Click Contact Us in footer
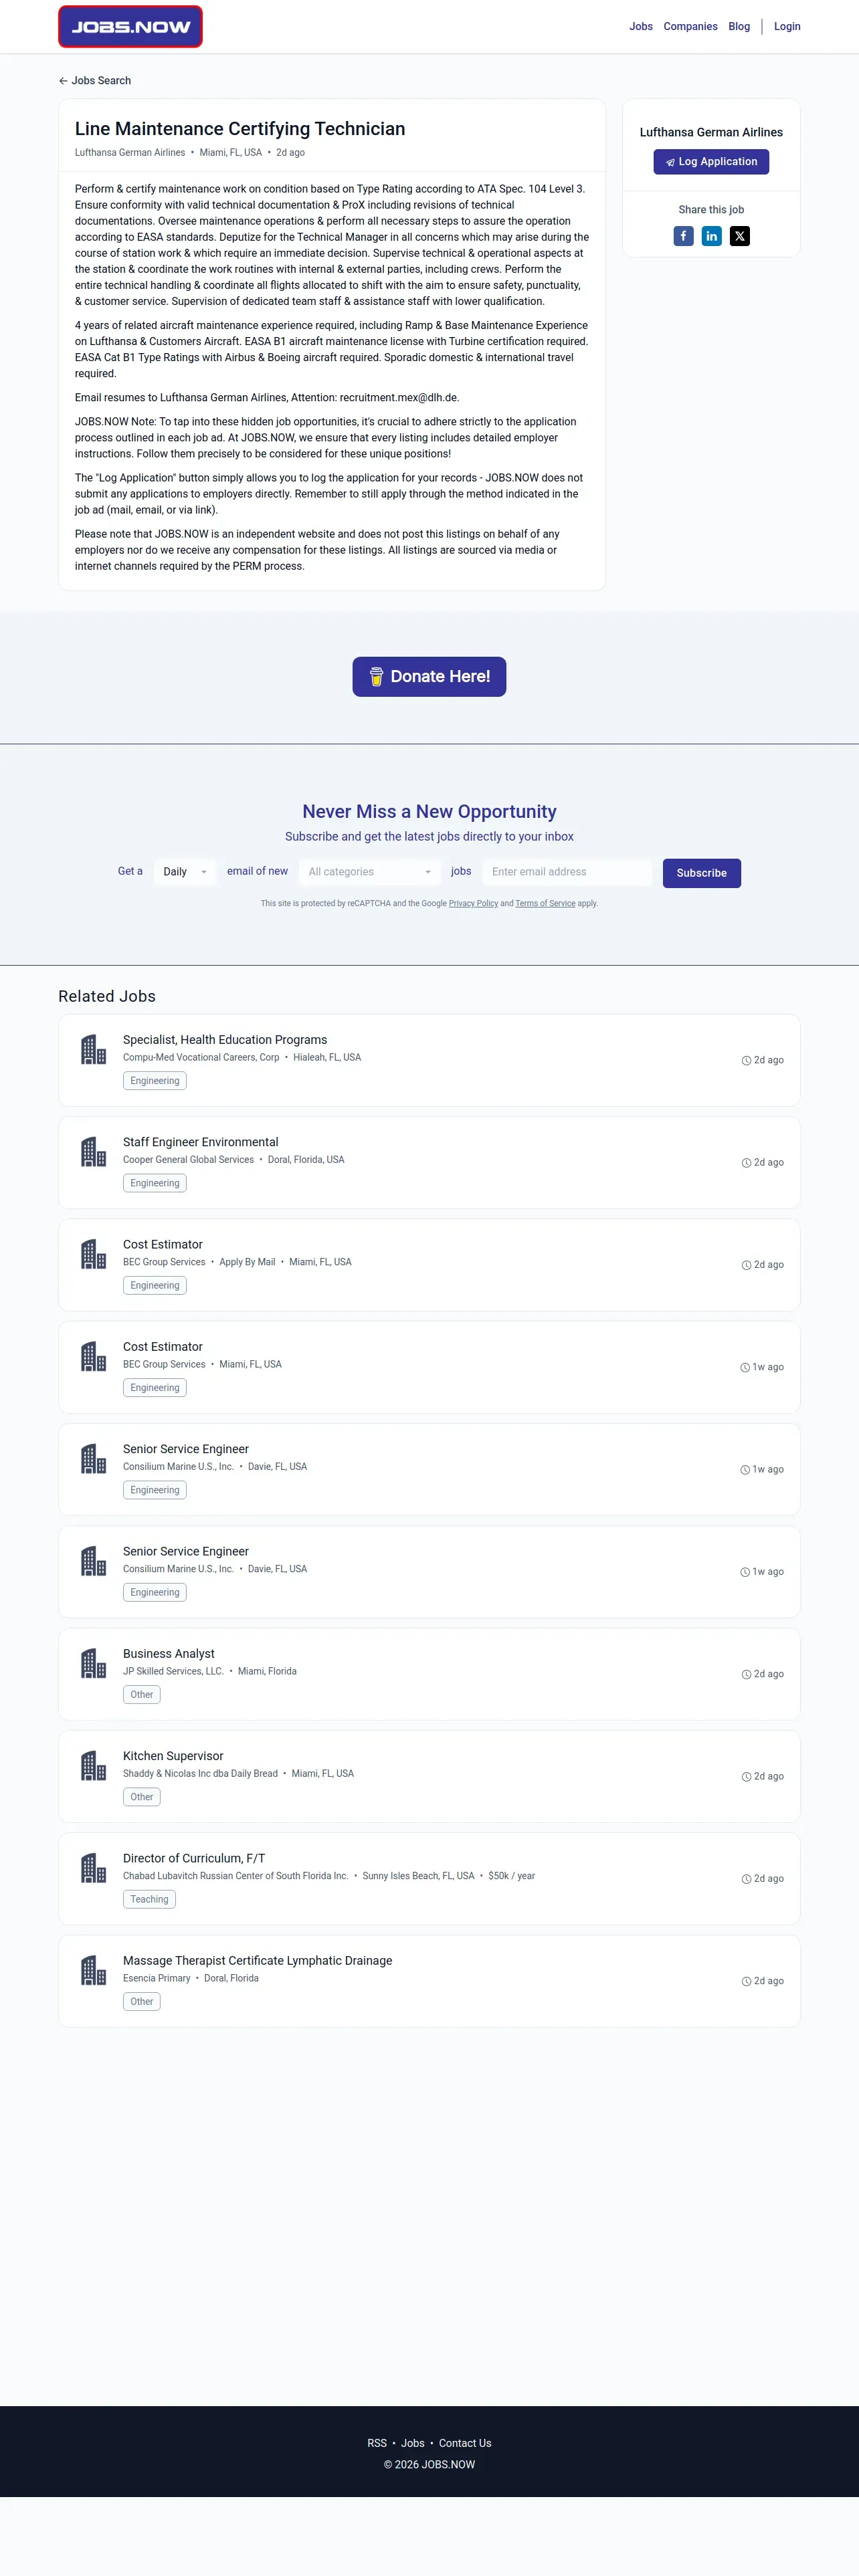This screenshot has width=859, height=2576. [465, 2443]
